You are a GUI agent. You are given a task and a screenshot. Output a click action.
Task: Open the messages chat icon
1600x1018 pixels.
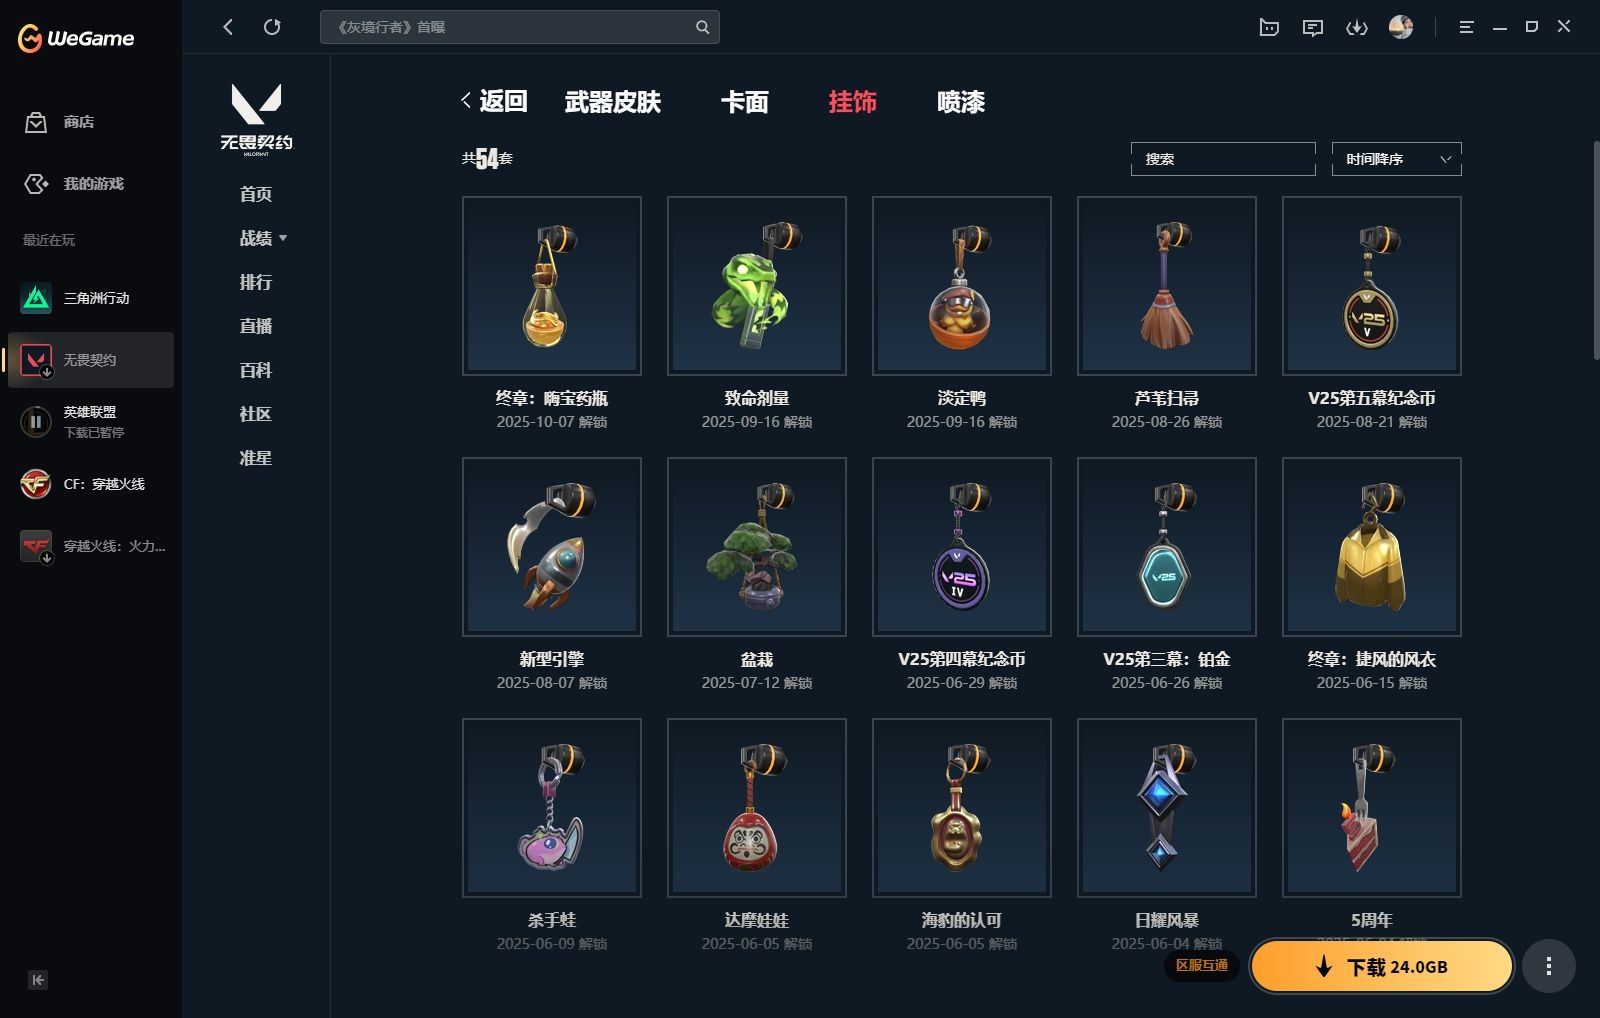[1312, 28]
